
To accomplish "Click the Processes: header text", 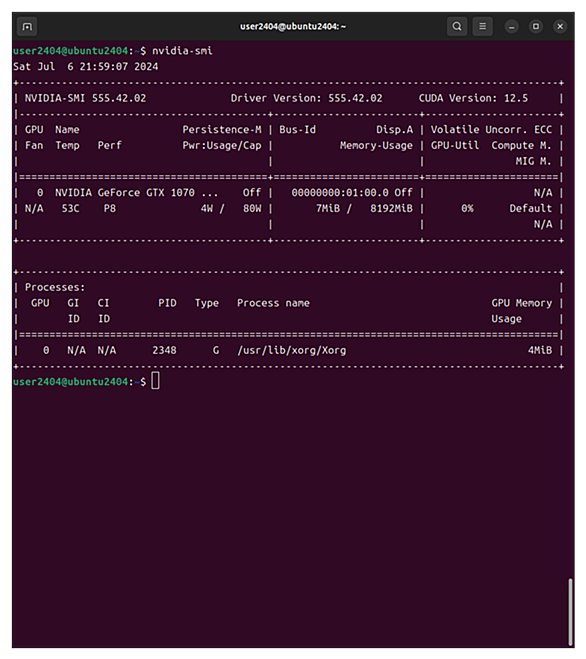I will [55, 287].
